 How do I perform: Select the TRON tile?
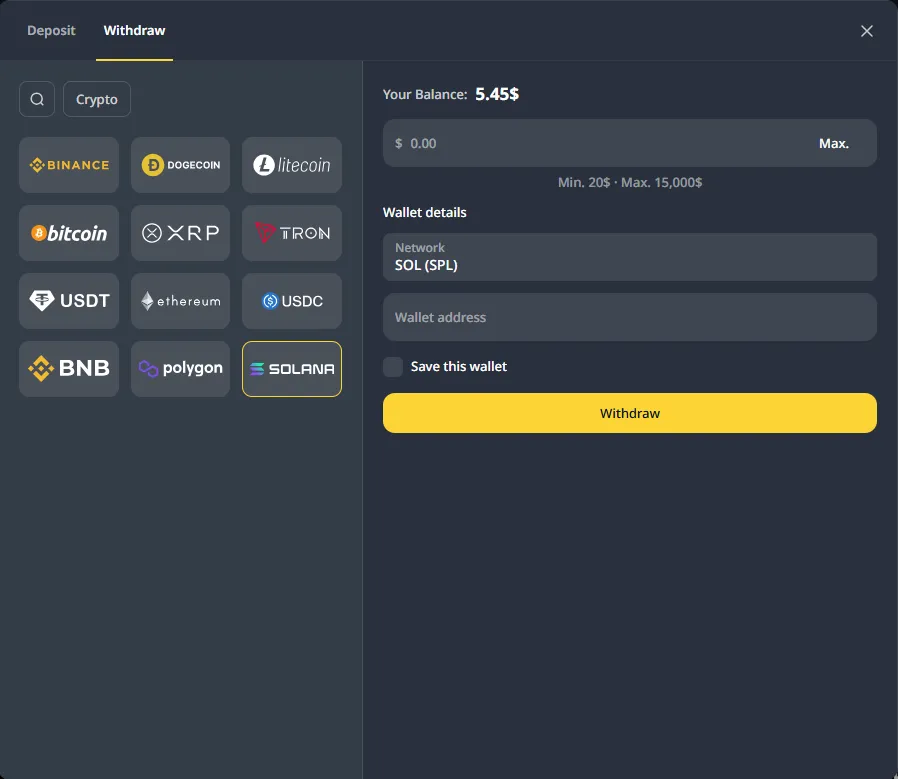(292, 233)
